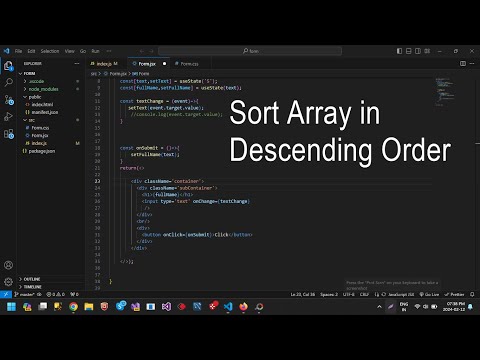Click the ports forwarded indicator
The image size is (480, 360).
(74, 294)
